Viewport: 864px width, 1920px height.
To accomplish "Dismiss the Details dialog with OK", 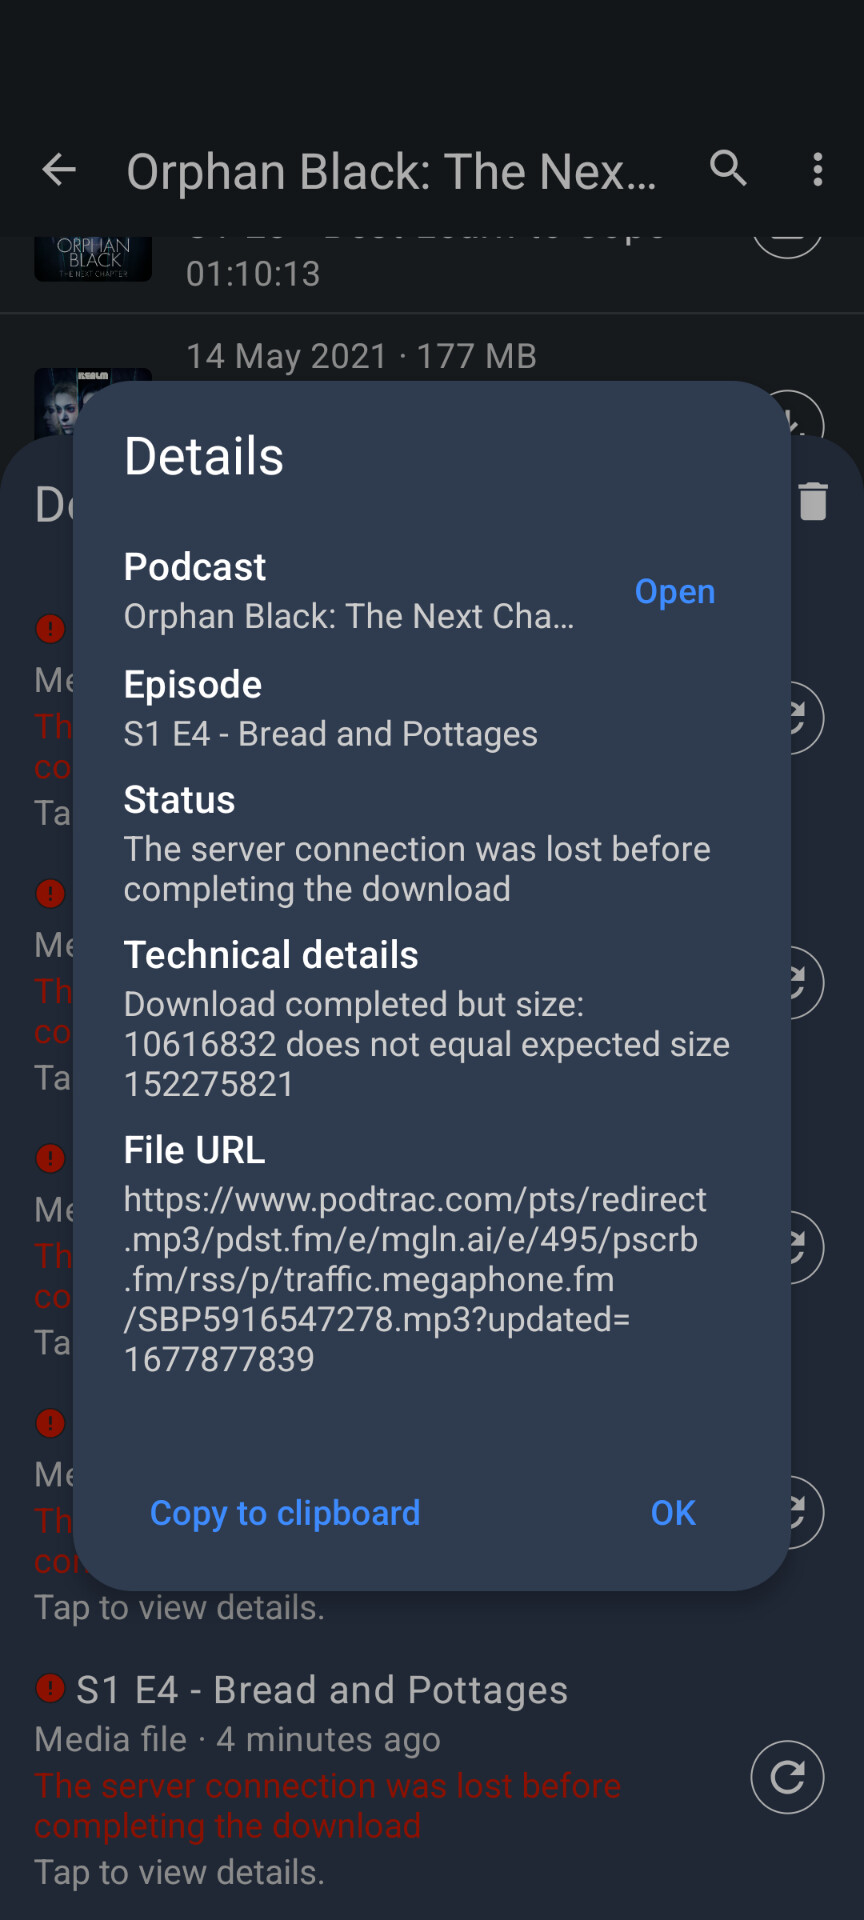I will [x=673, y=1513].
